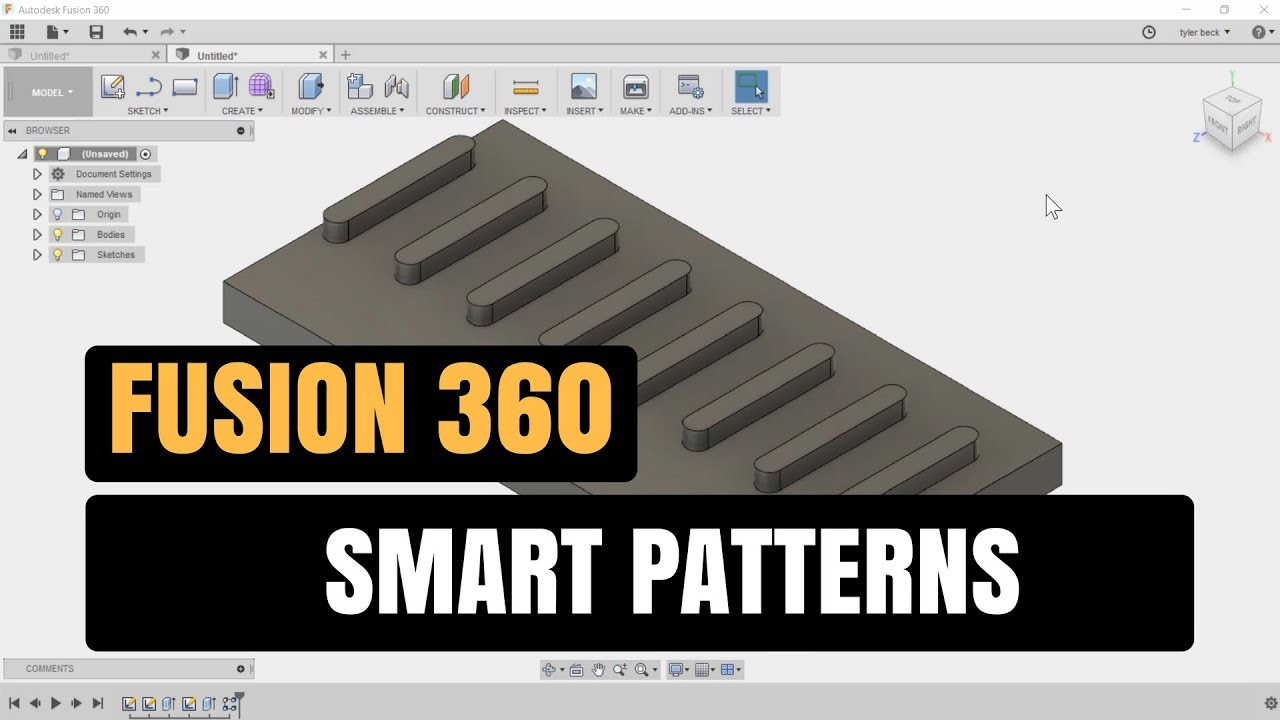Open the INSERT menu
This screenshot has width=1280, height=720.
coord(584,111)
